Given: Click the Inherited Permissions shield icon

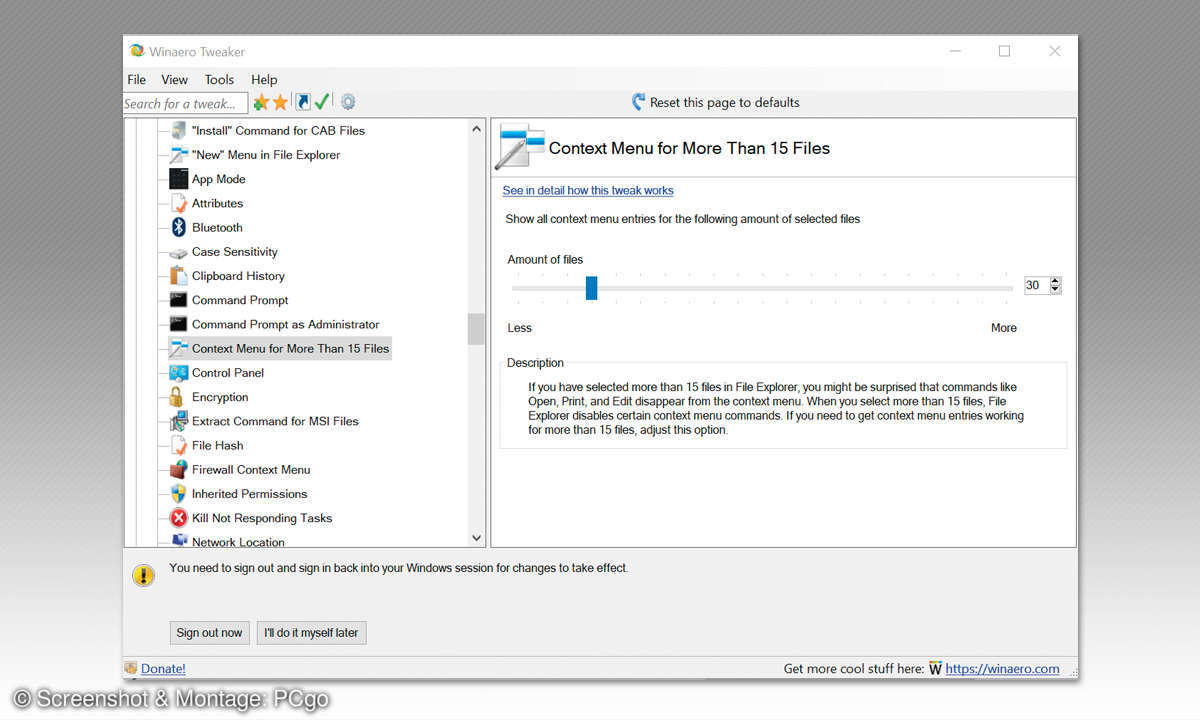Looking at the screenshot, I should 178,494.
